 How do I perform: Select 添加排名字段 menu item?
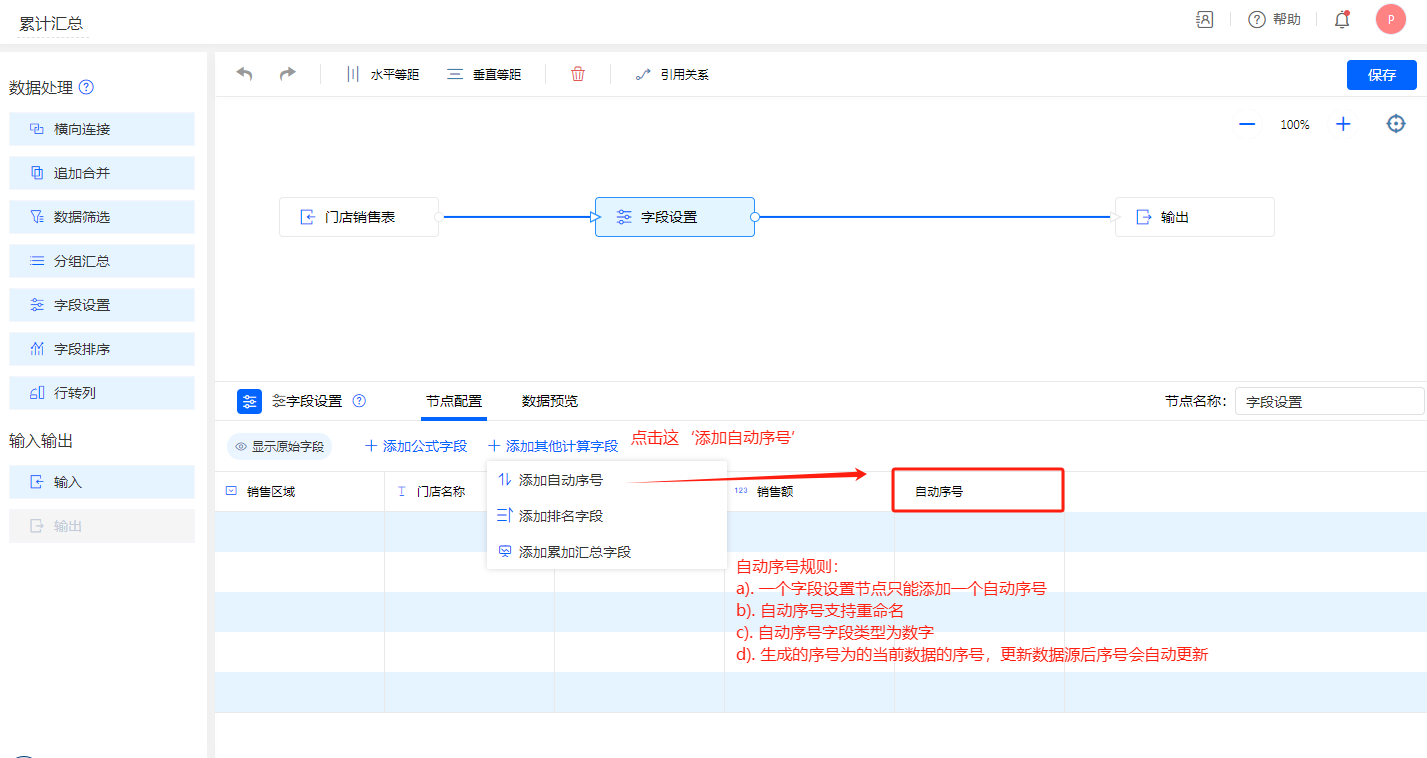(x=560, y=516)
